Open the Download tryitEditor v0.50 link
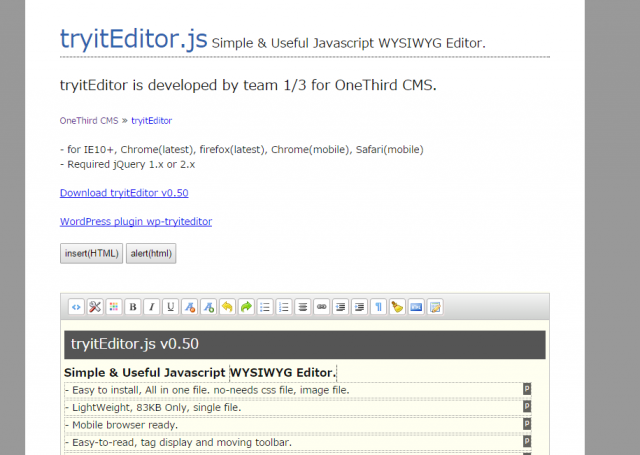This screenshot has width=640, height=455. (124, 193)
